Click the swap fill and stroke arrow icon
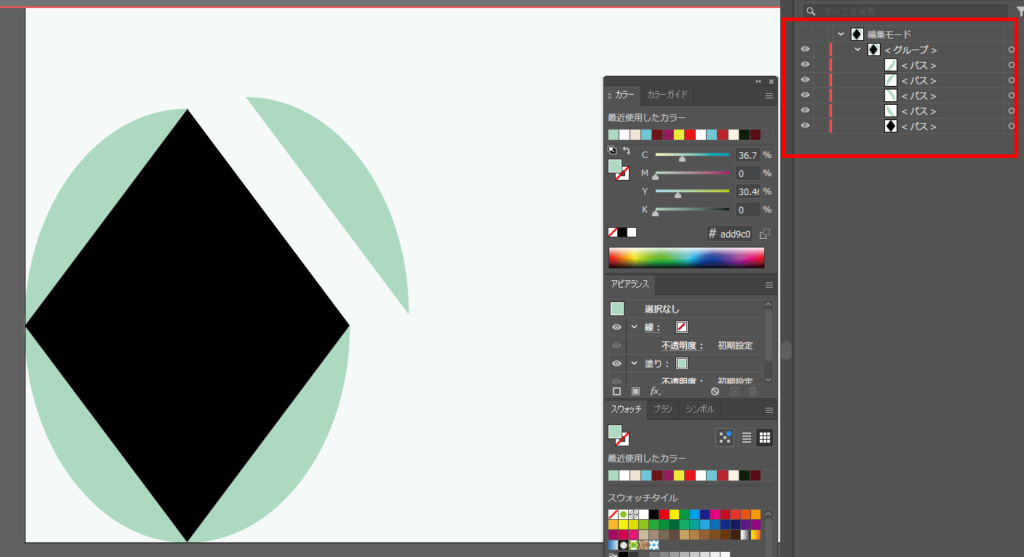 point(626,150)
